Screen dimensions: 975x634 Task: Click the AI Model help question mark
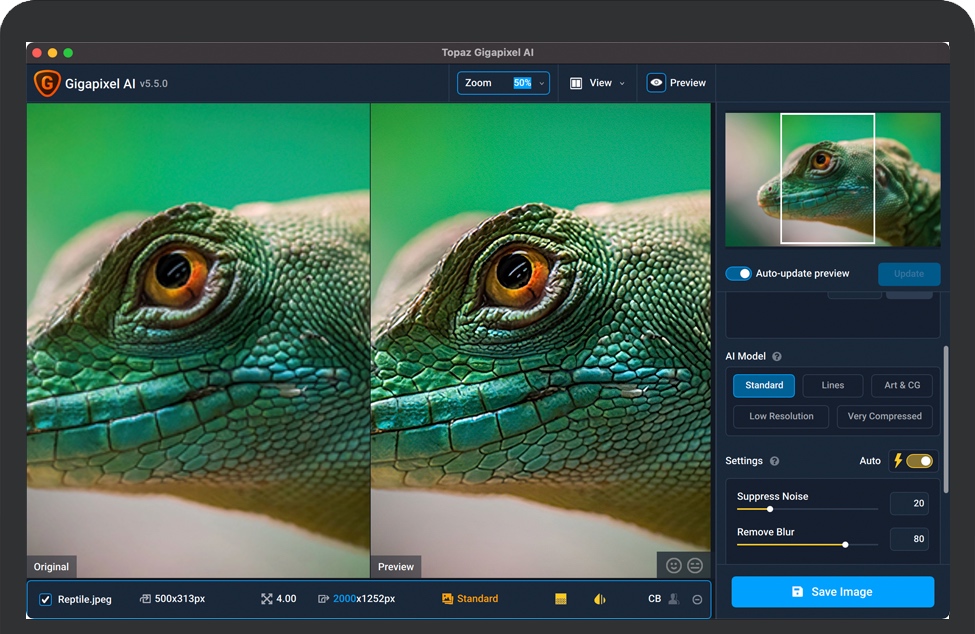(x=777, y=357)
